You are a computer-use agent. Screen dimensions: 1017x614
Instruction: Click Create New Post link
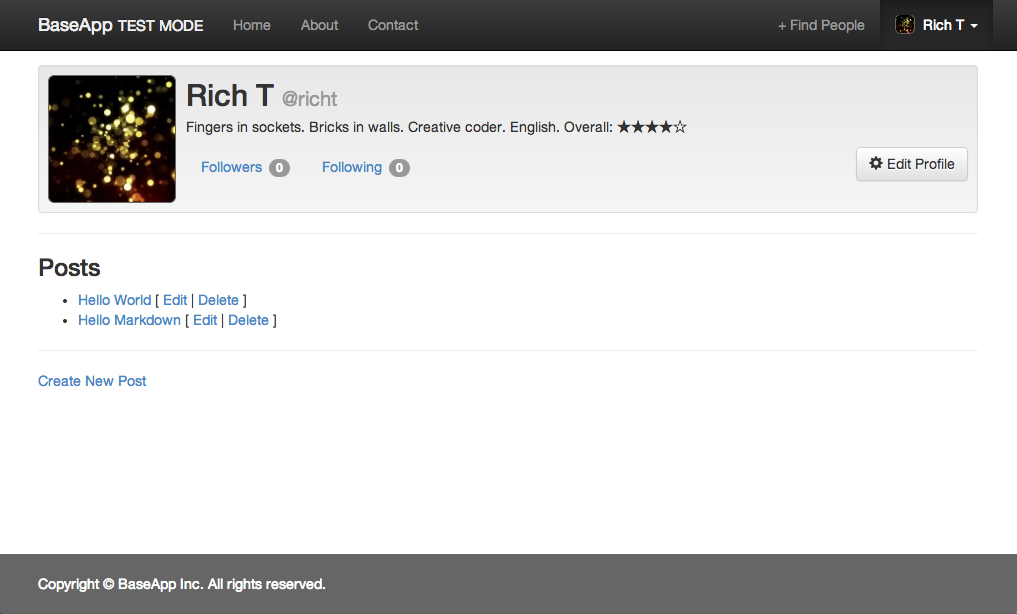(92, 381)
